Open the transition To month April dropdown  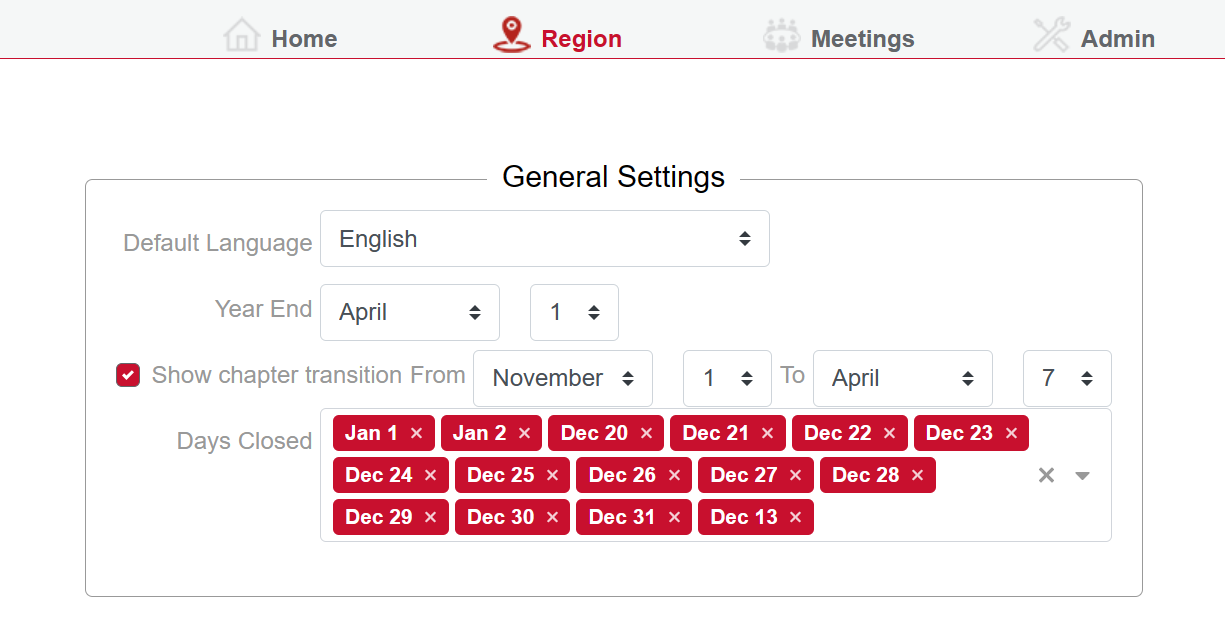pyautogui.click(x=903, y=378)
